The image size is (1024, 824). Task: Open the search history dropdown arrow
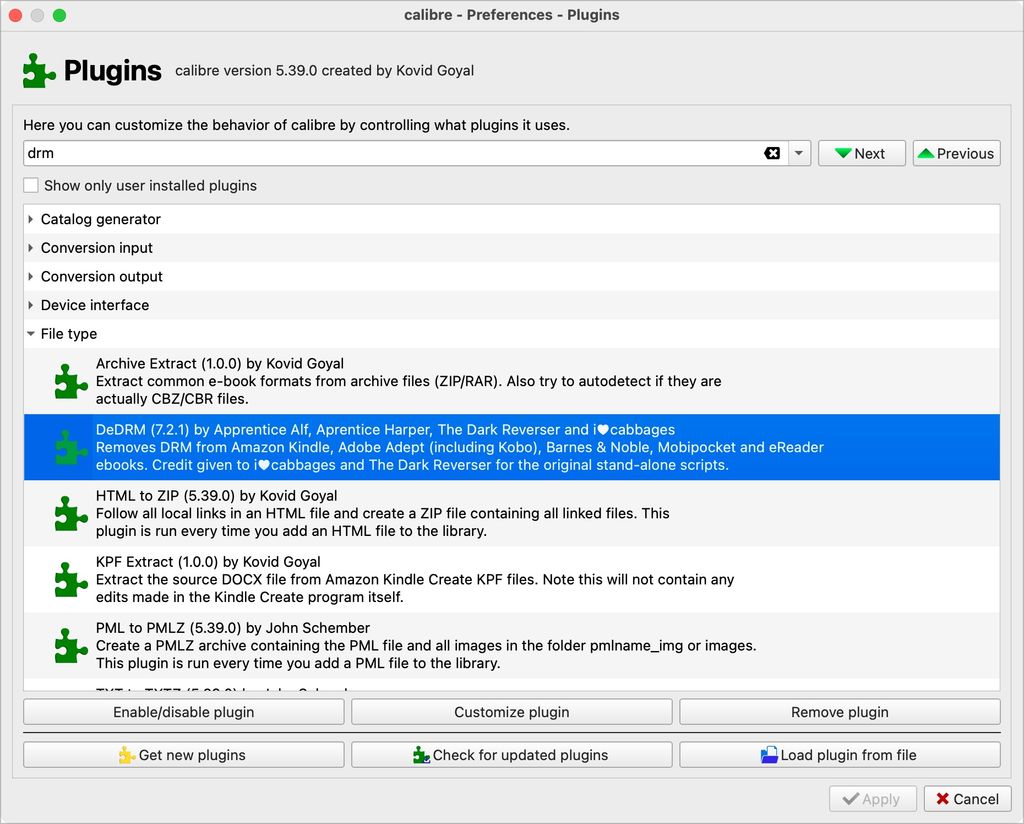click(799, 153)
